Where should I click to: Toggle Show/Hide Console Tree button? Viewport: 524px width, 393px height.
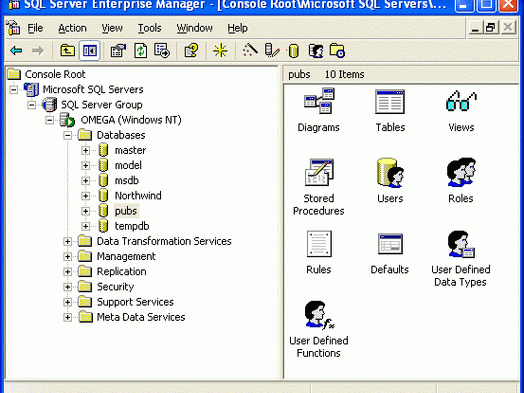[x=90, y=51]
